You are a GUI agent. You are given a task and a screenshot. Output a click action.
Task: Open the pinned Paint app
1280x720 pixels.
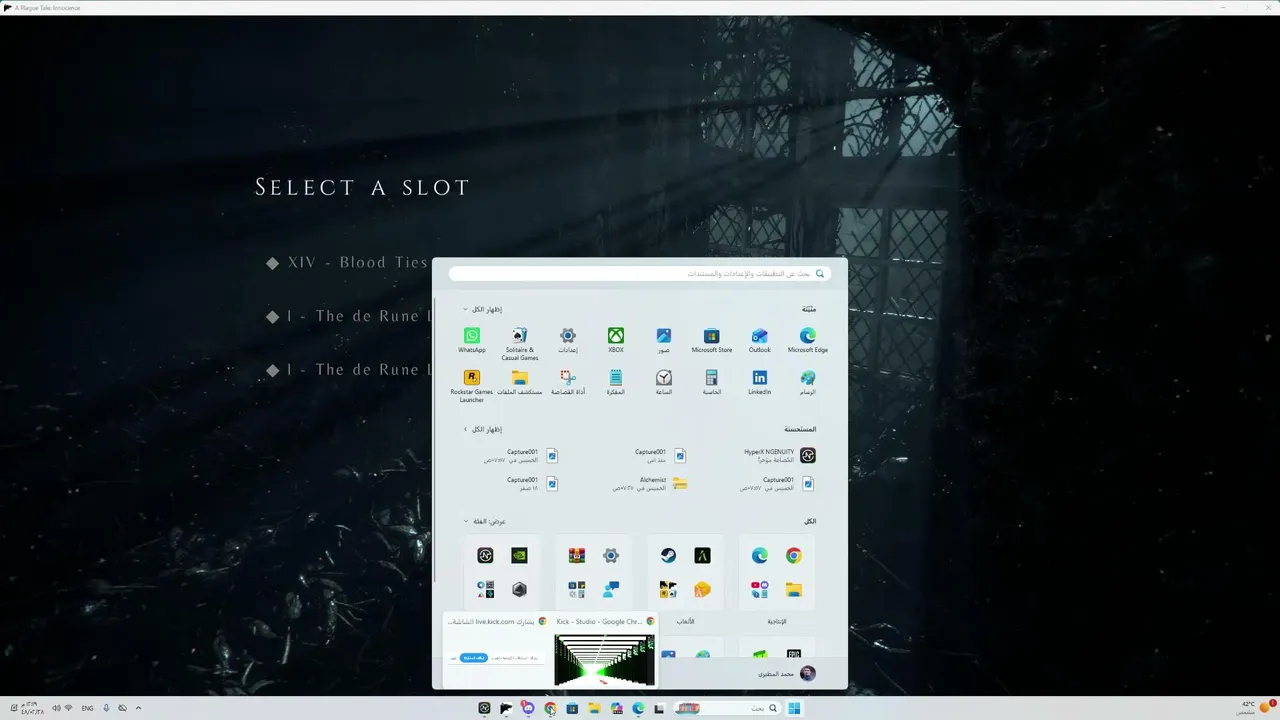click(x=808, y=383)
